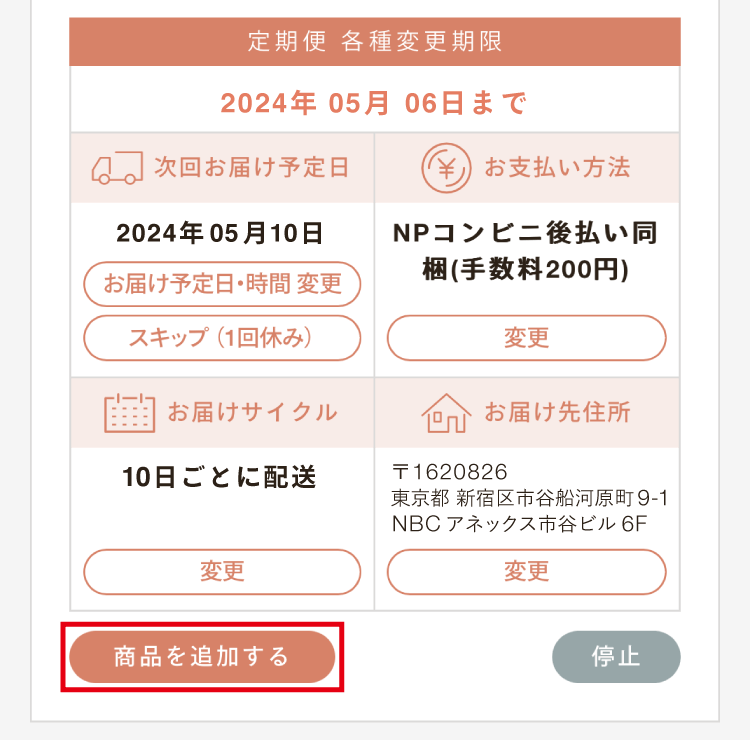The image size is (750, 740).
Task: Open お届け予定日・時間 変更 button
Action: pyautogui.click(x=222, y=284)
